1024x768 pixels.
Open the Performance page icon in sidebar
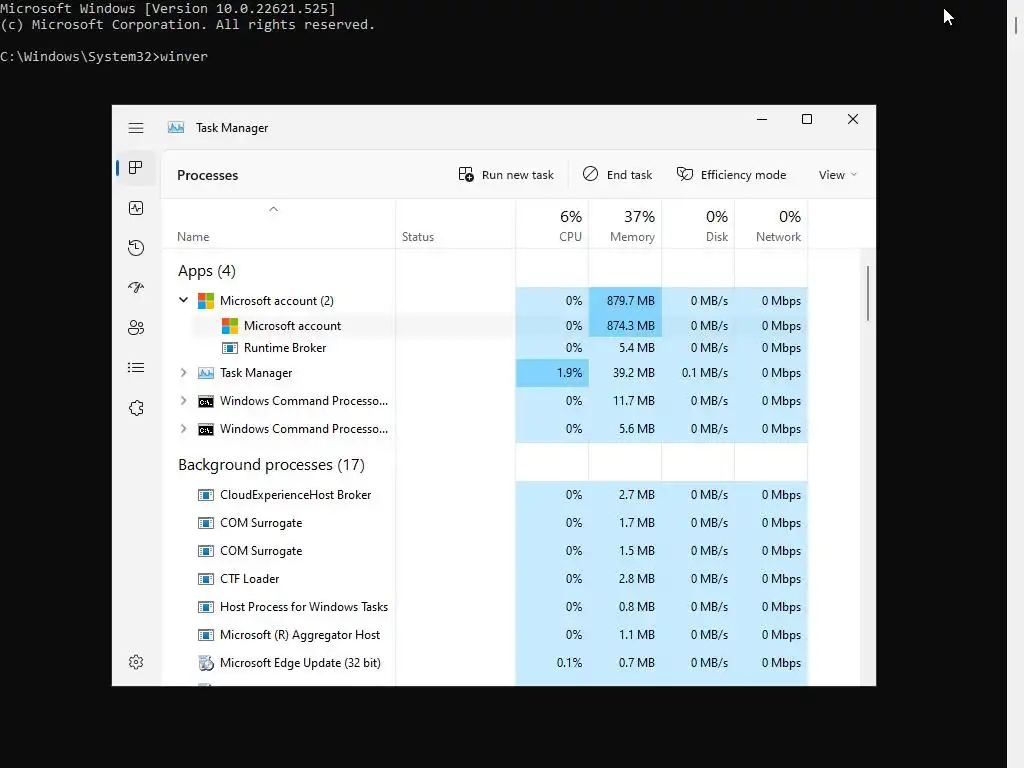[136, 208]
